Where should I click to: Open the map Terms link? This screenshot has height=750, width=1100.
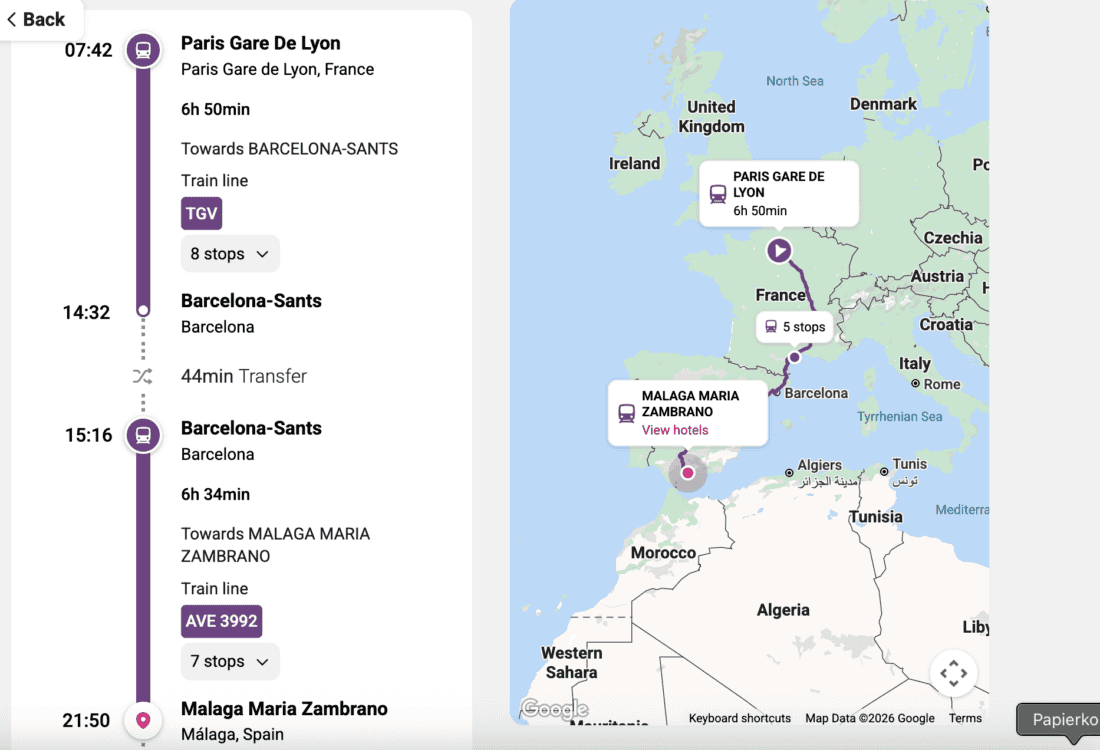(x=965, y=718)
